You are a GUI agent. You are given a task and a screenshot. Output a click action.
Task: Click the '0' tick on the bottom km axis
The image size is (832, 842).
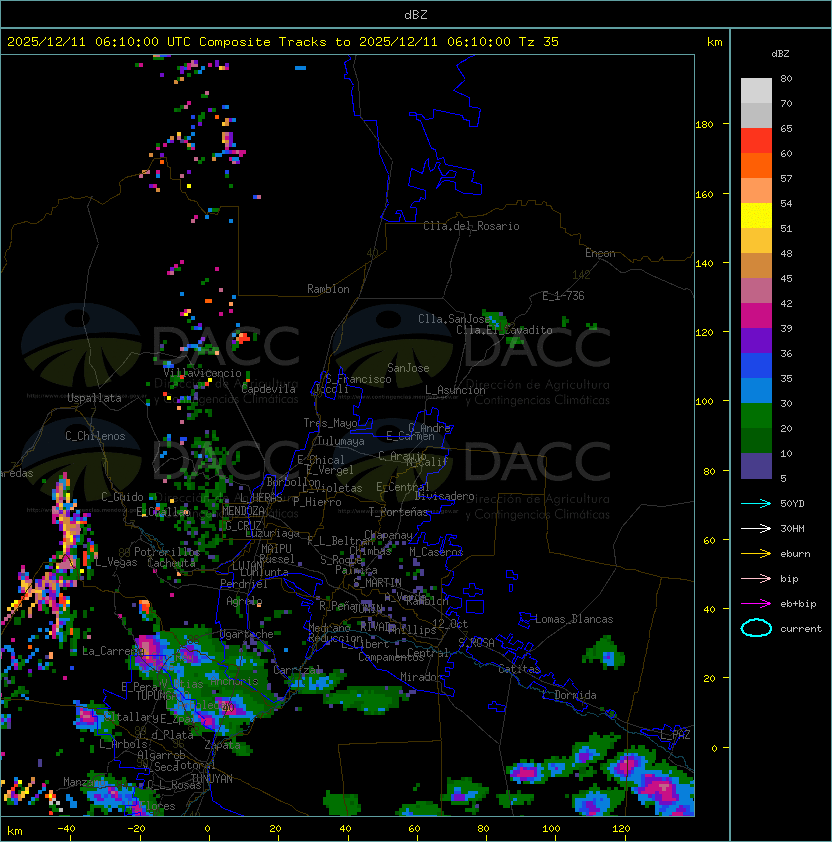click(x=207, y=829)
